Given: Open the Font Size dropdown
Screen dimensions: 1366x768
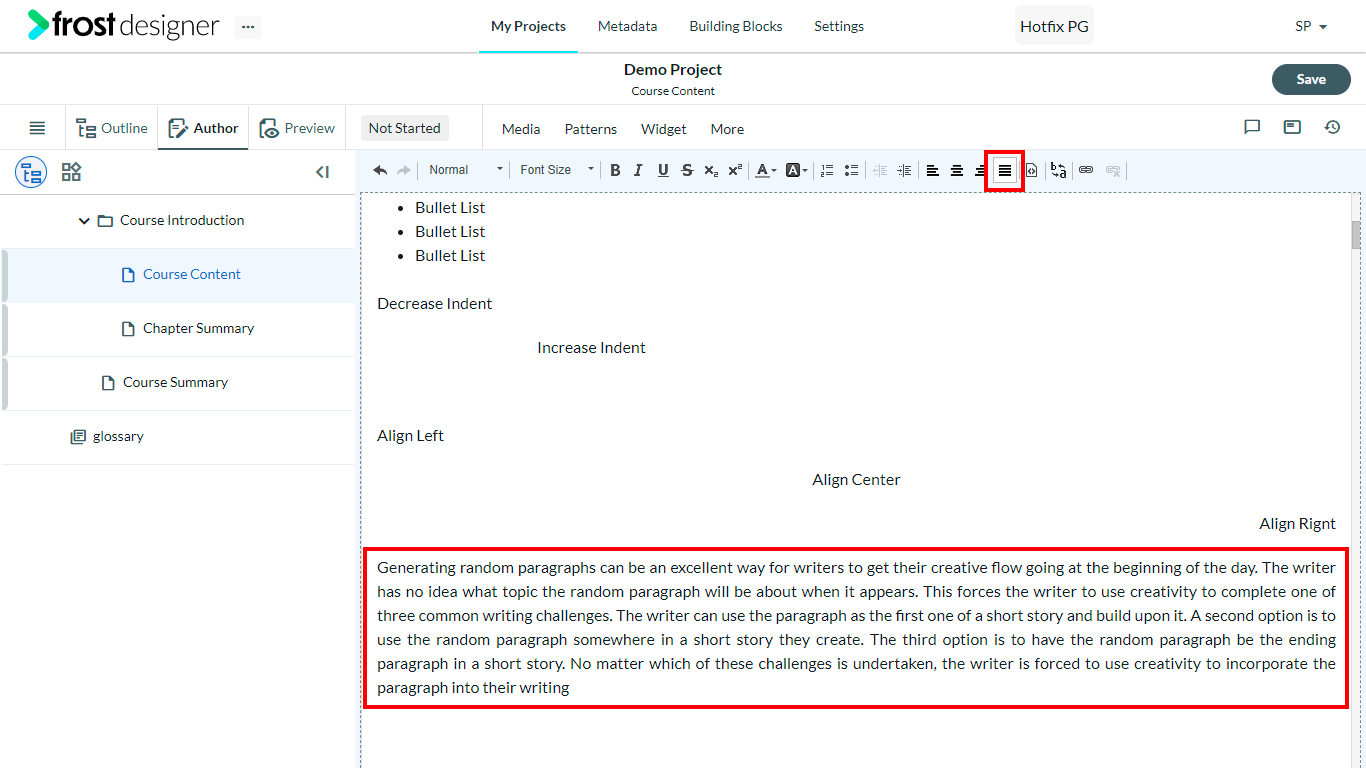Looking at the screenshot, I should (557, 170).
